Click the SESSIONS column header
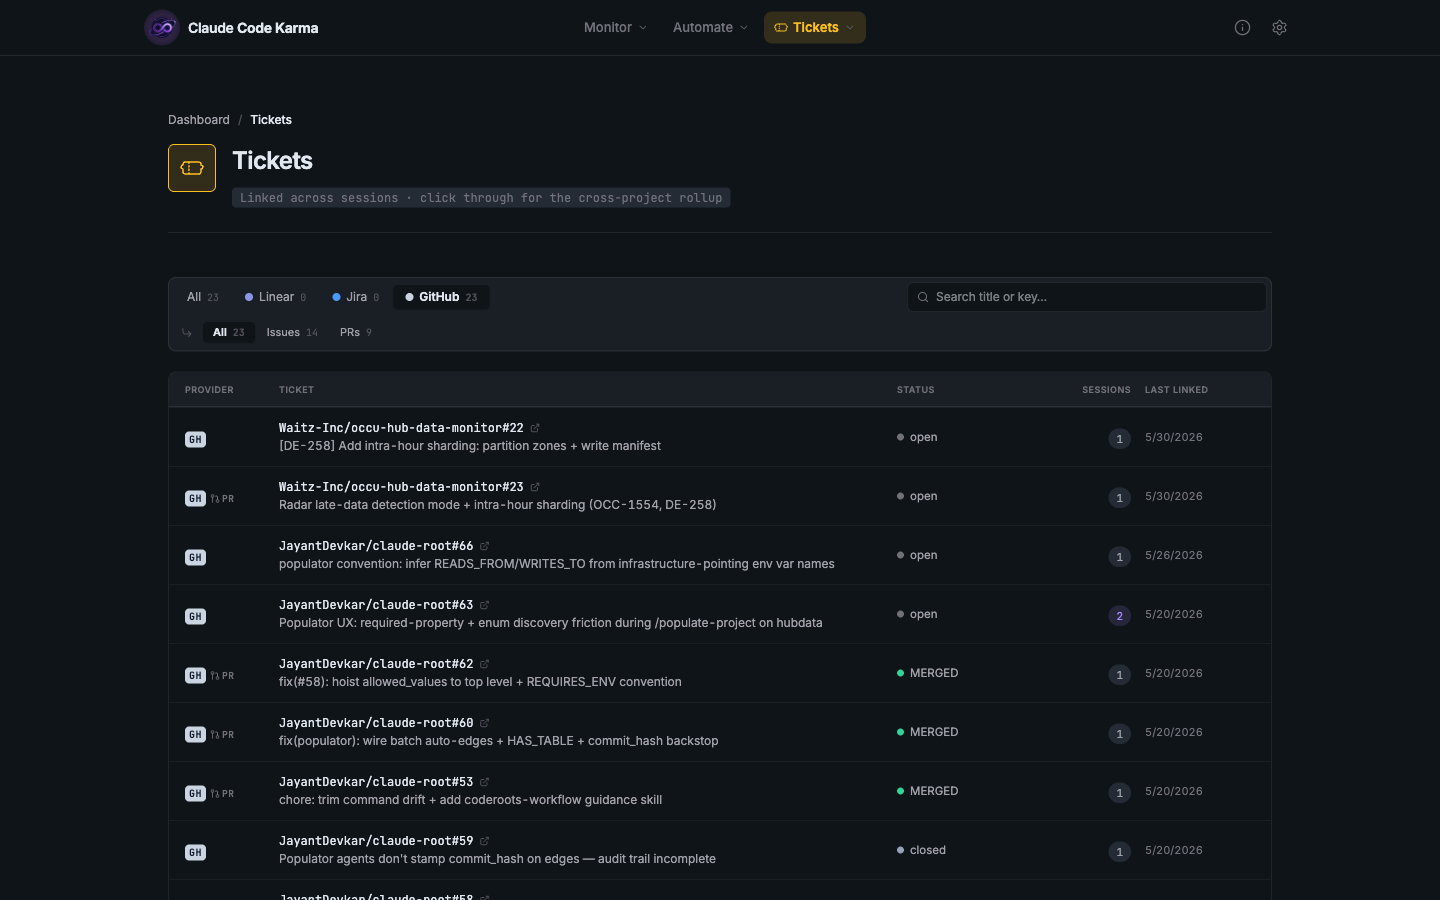This screenshot has height=900, width=1440. [x=1106, y=390]
